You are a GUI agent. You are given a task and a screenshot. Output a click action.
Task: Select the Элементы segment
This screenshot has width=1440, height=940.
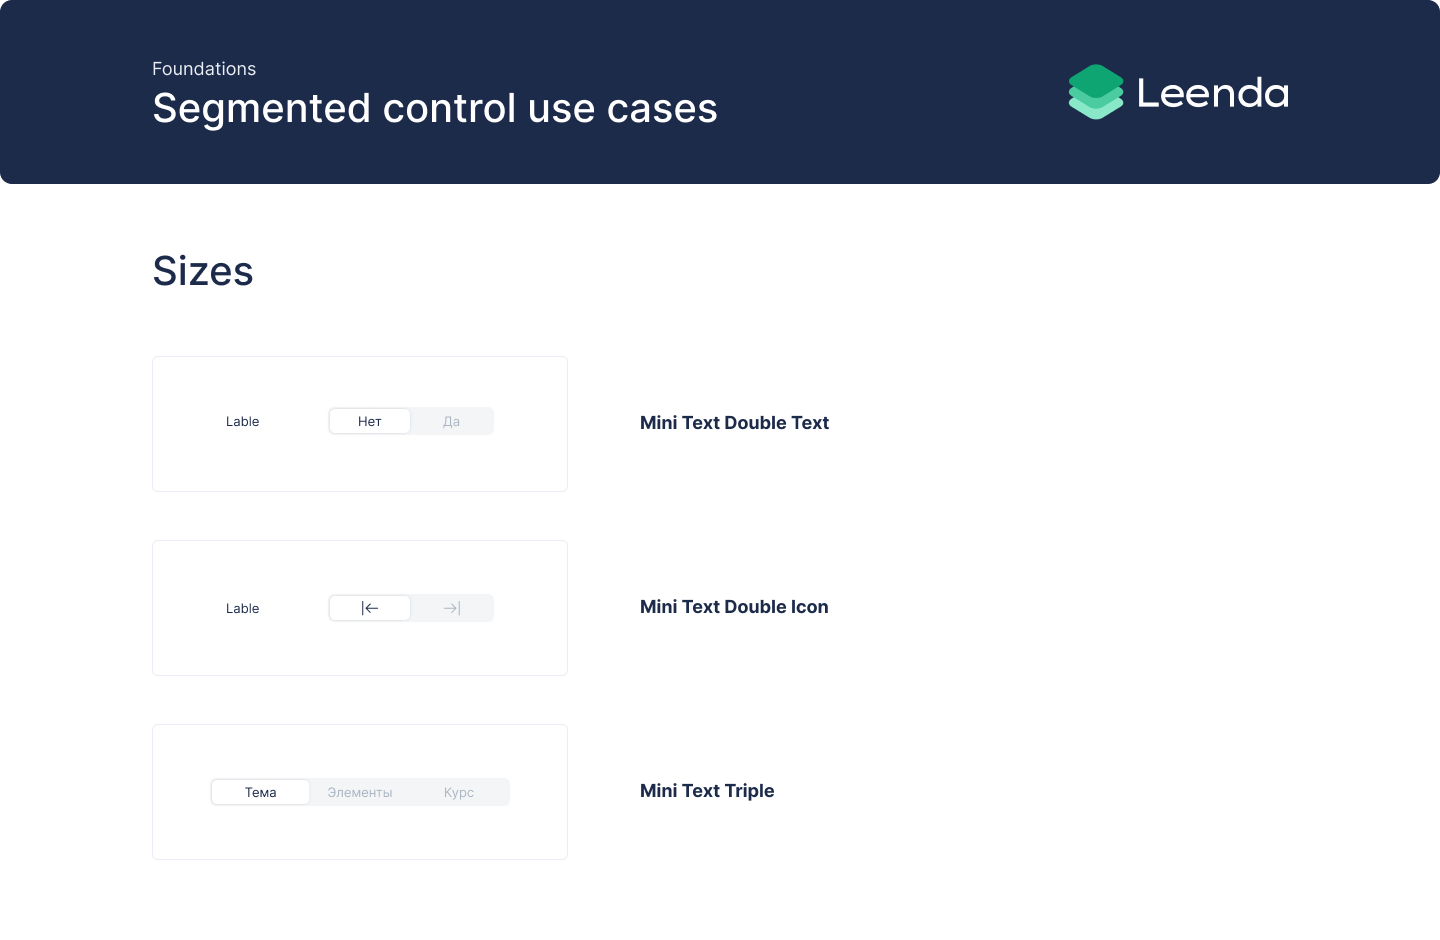[x=360, y=792]
